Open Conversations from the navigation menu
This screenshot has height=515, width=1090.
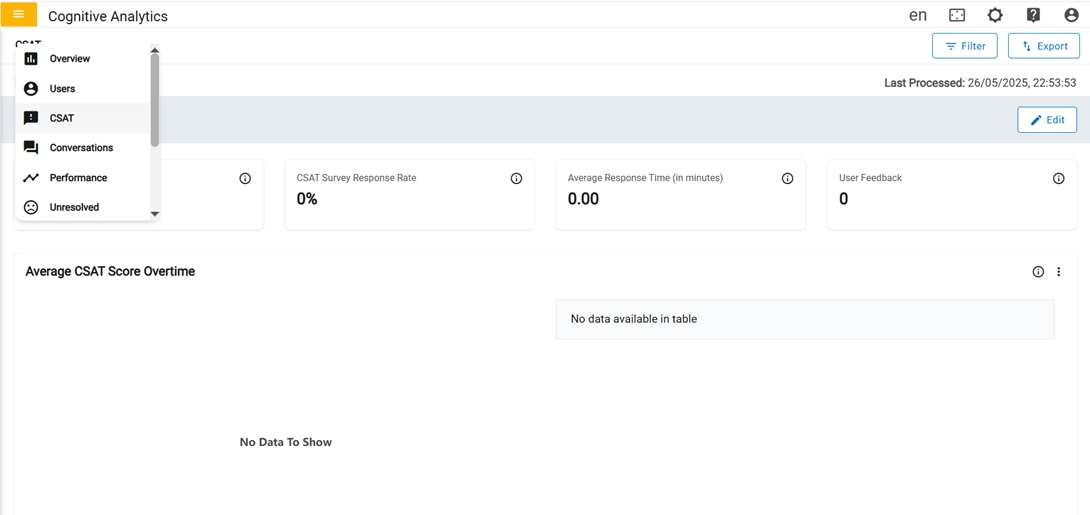coord(81,148)
